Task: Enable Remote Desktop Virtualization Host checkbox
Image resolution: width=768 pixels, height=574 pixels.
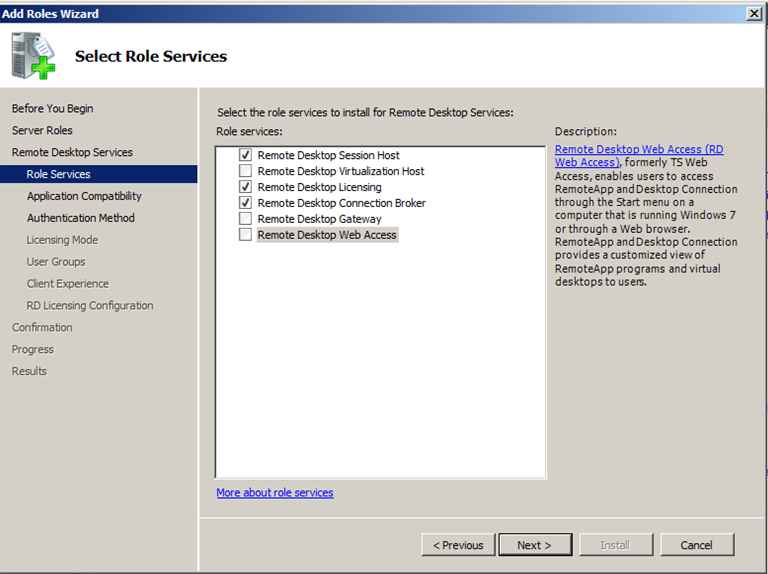Action: click(245, 171)
